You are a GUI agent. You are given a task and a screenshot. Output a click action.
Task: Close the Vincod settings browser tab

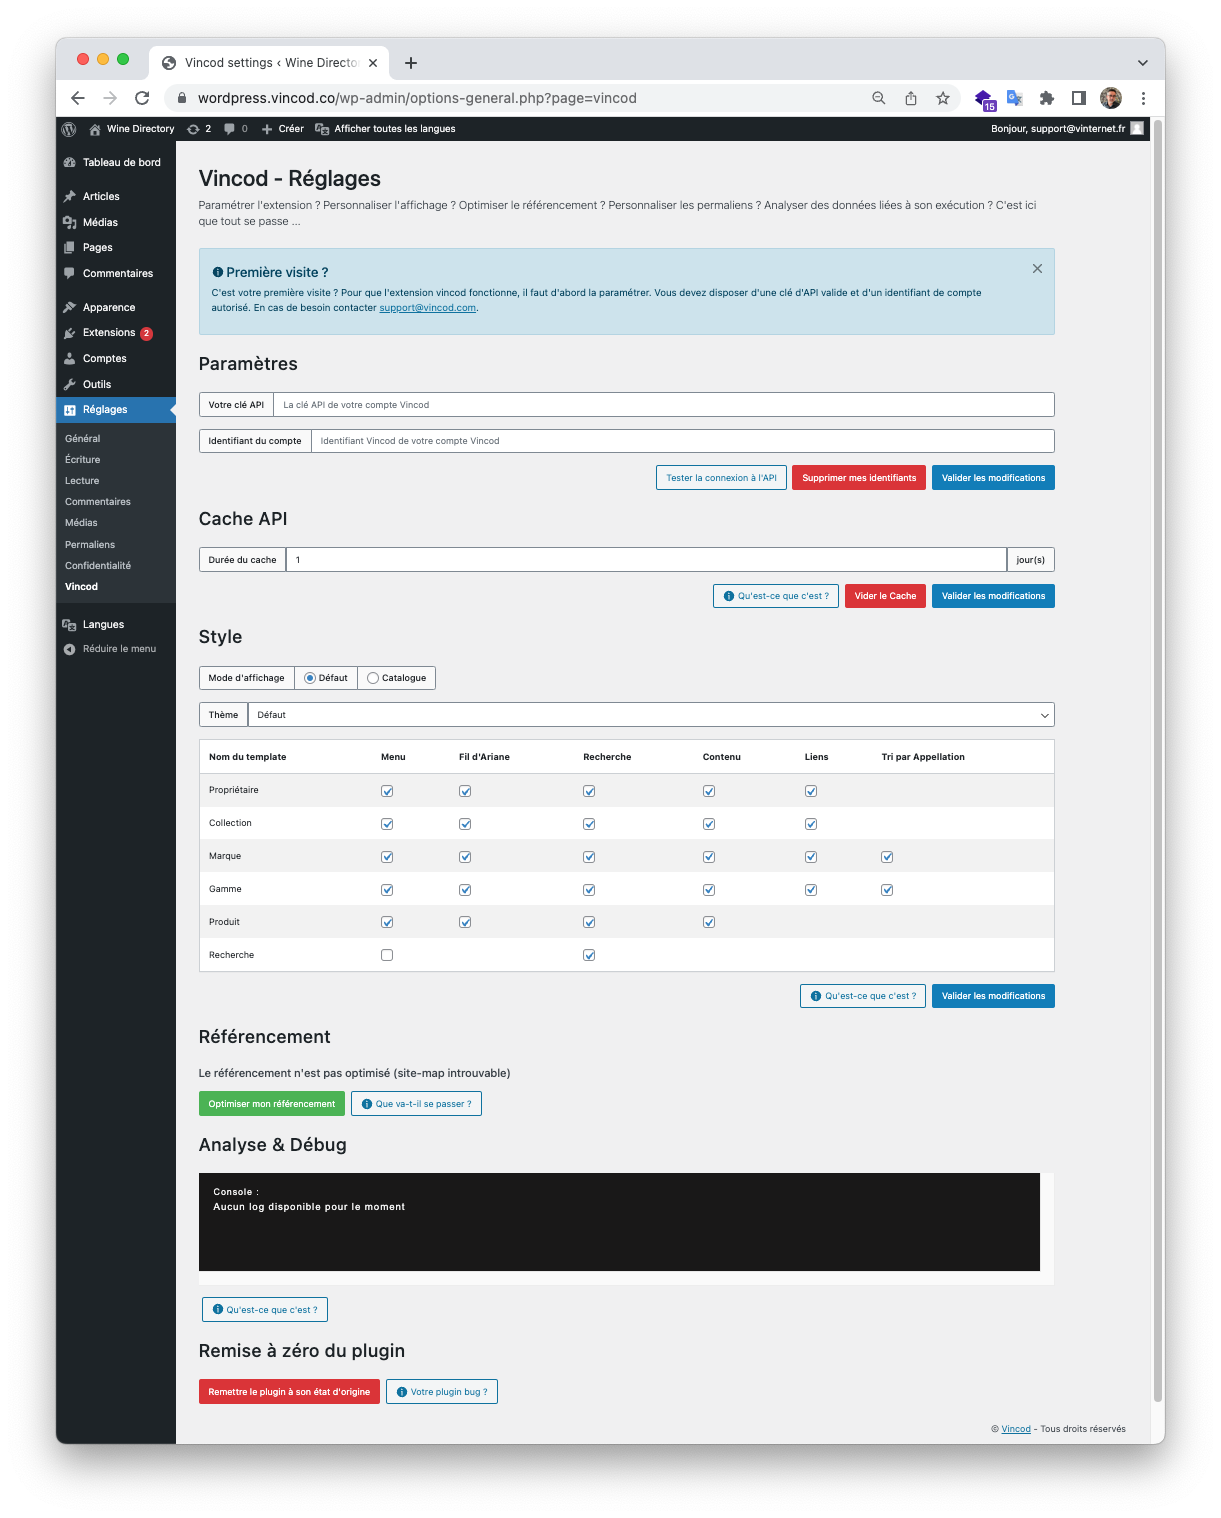373,63
